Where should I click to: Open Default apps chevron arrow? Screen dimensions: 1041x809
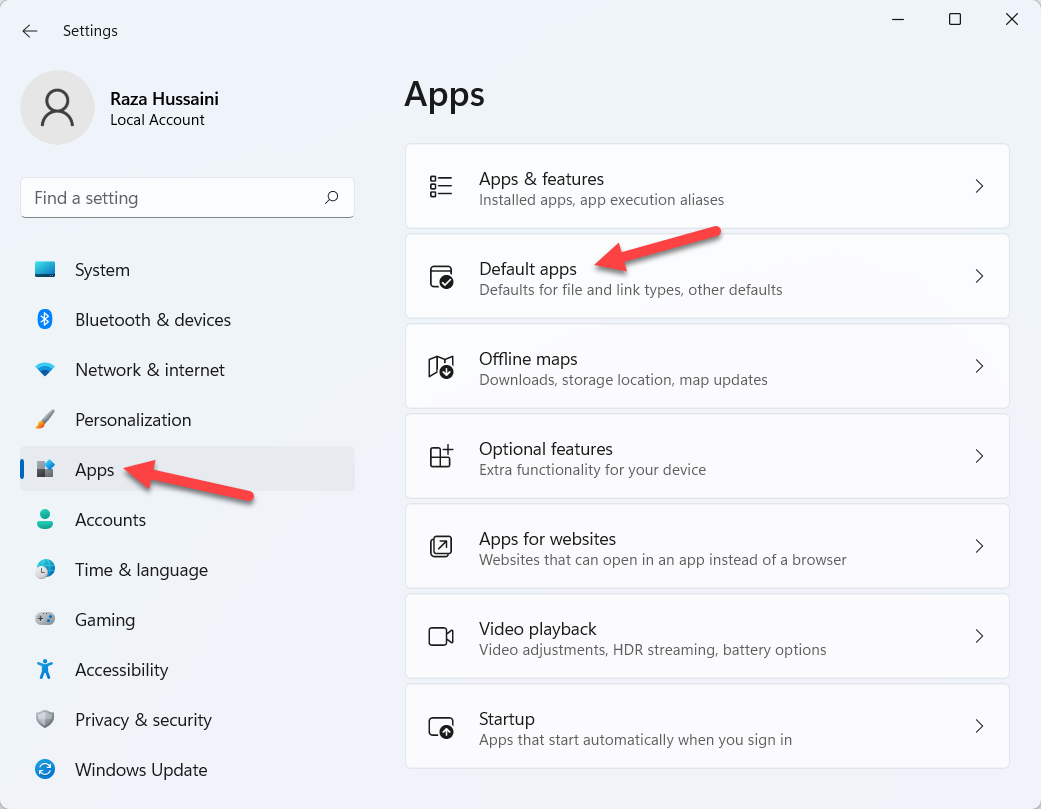[979, 276]
